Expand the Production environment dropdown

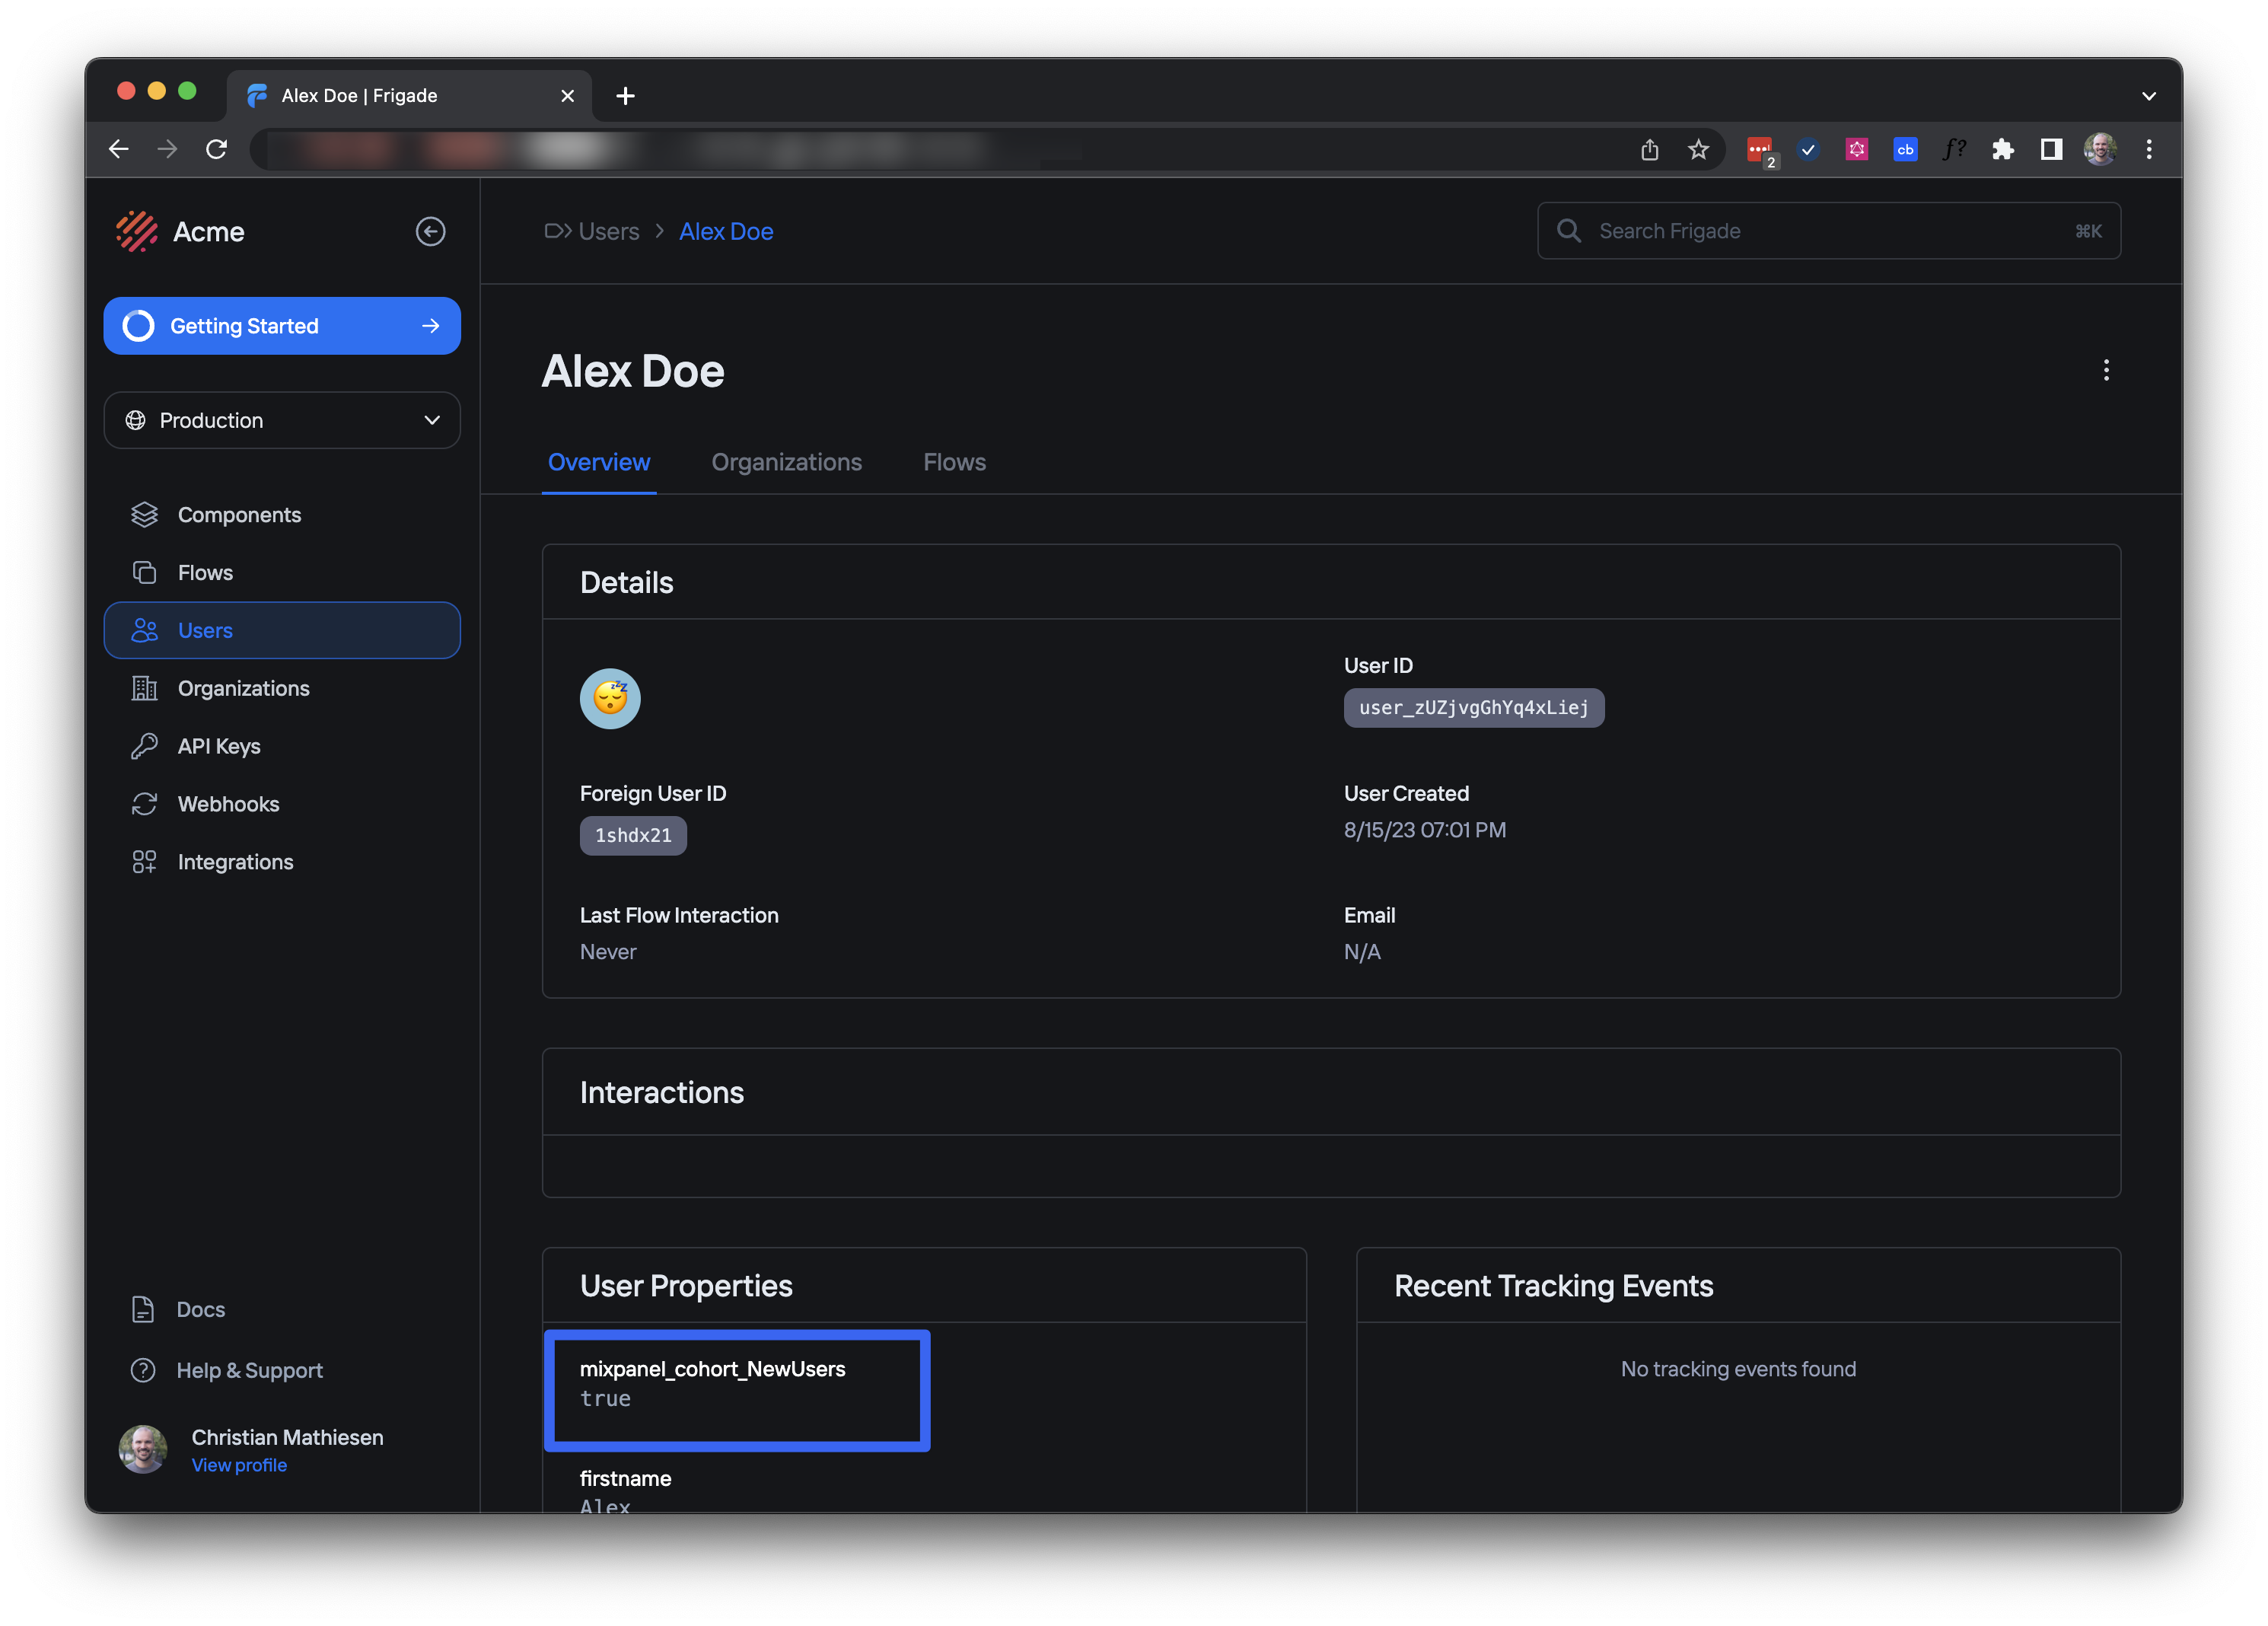point(282,420)
